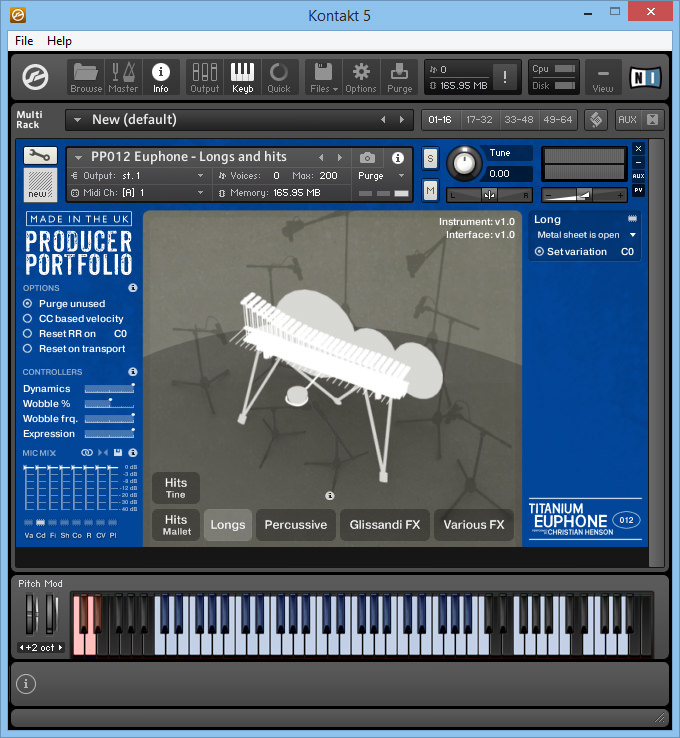Select the Hits Tine articulation

[176, 488]
